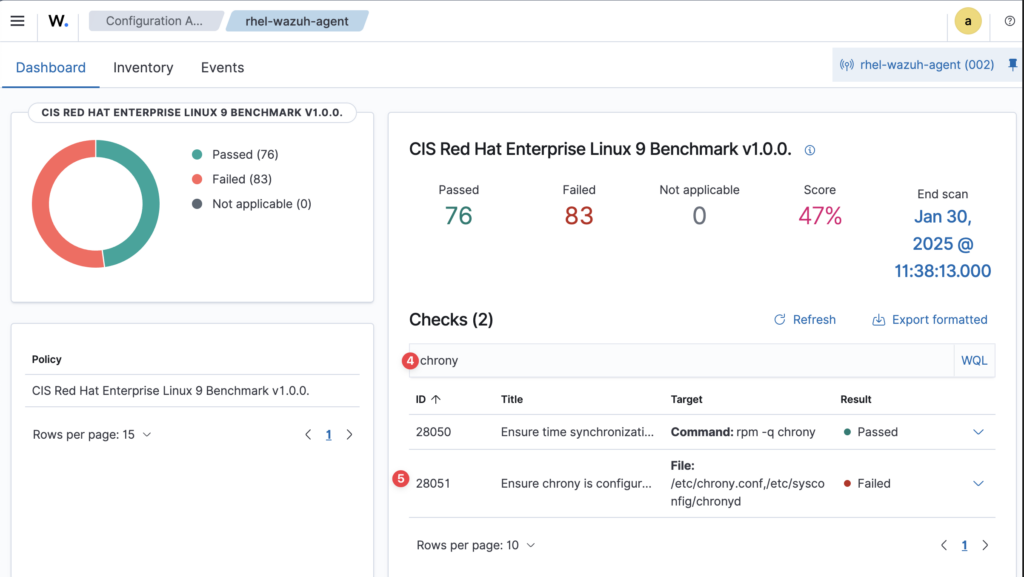Select page 1 in Policy pagination
1024x577 pixels.
click(328, 435)
